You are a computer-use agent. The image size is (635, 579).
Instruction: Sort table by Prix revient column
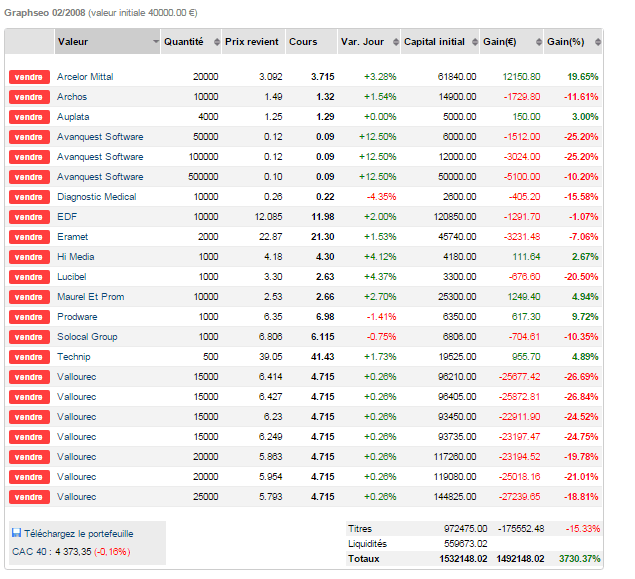250,42
